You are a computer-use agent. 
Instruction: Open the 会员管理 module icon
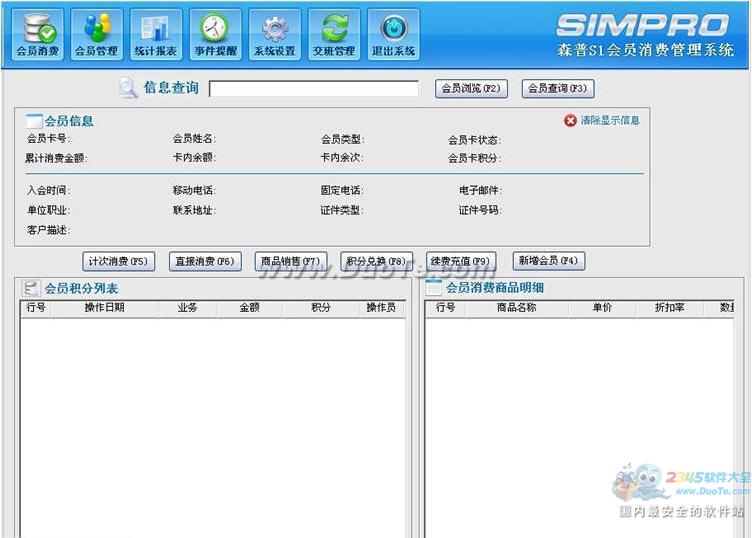(x=97, y=35)
